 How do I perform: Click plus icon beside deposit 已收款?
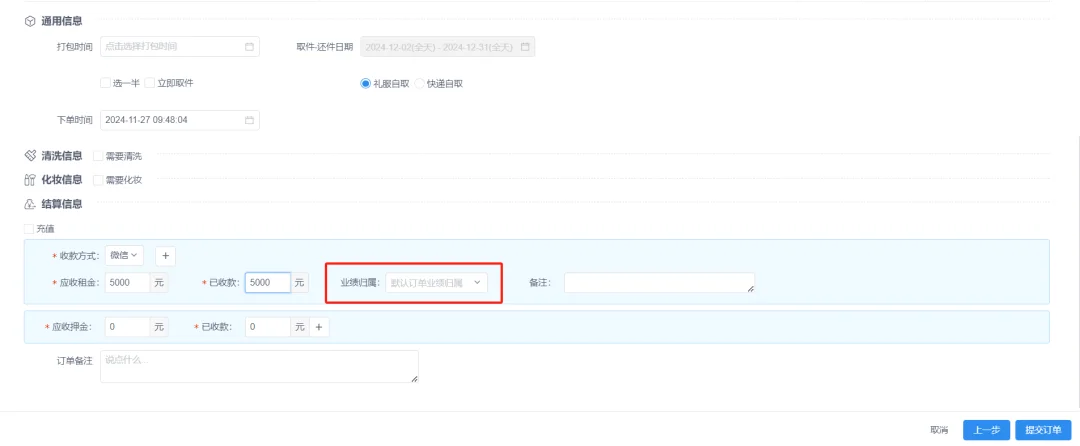(x=319, y=327)
